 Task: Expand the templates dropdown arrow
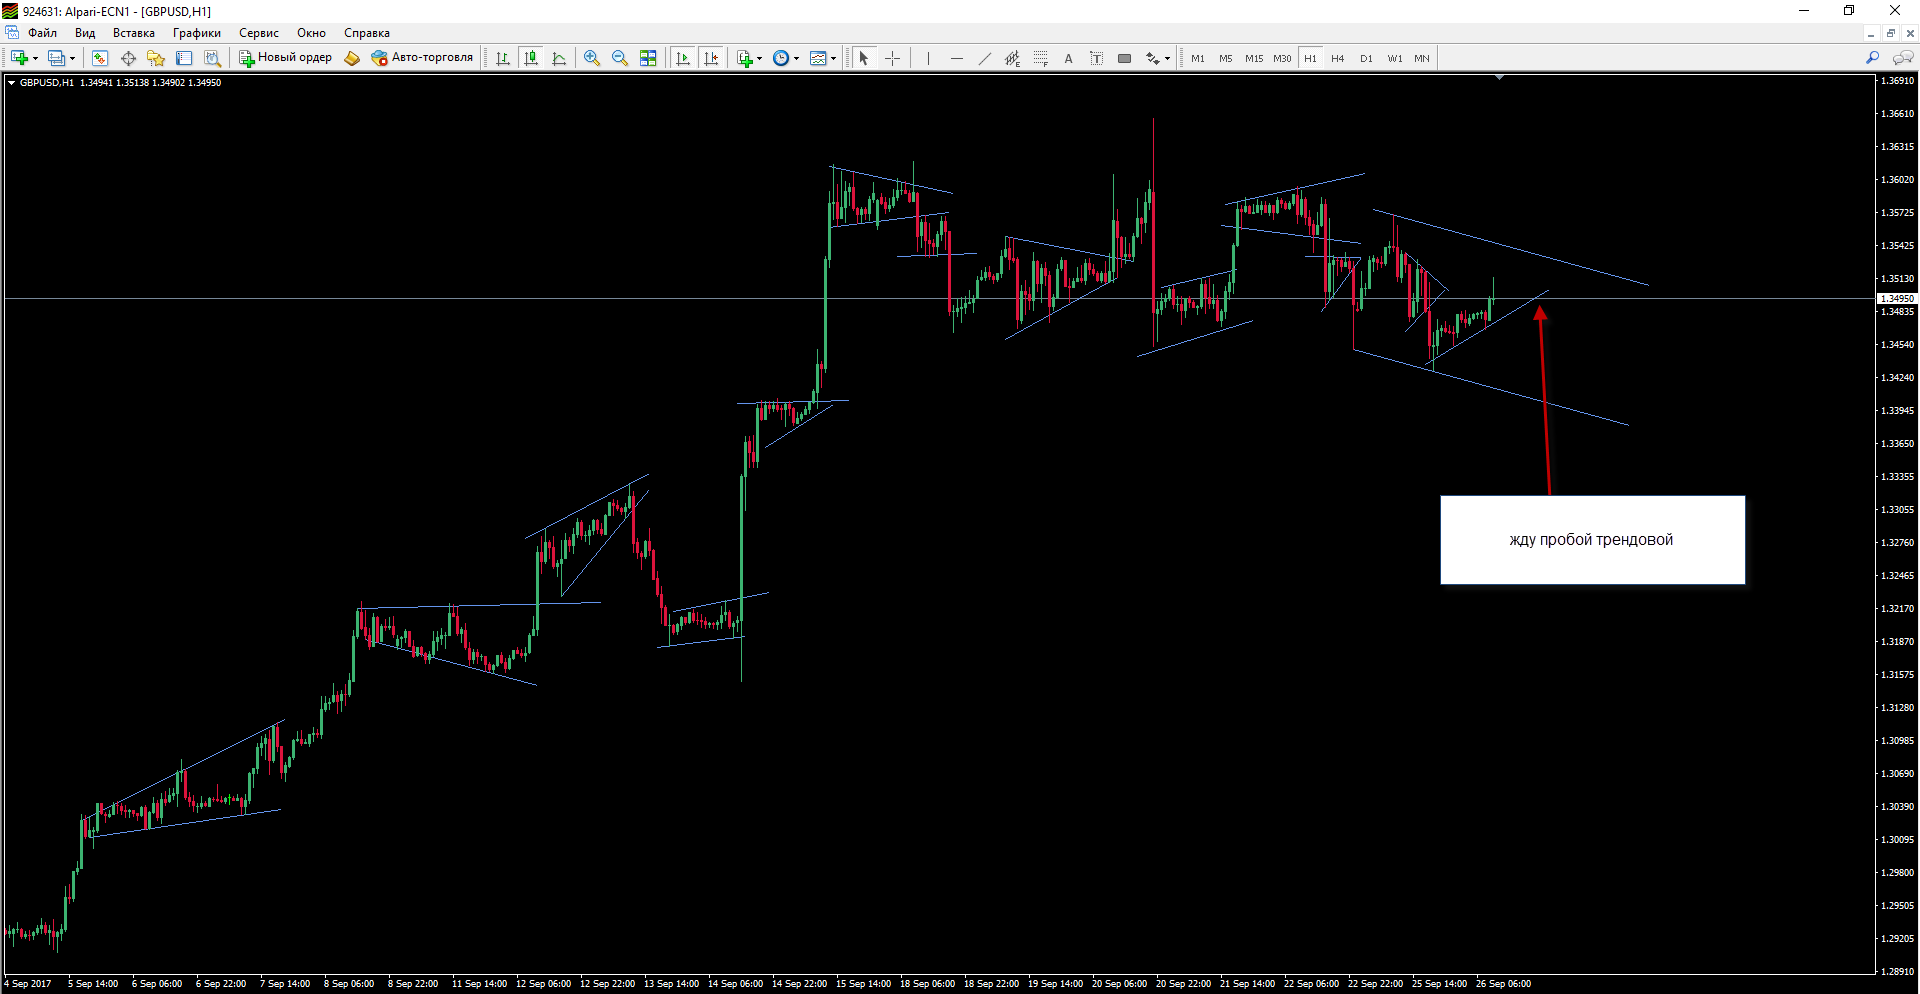click(834, 58)
